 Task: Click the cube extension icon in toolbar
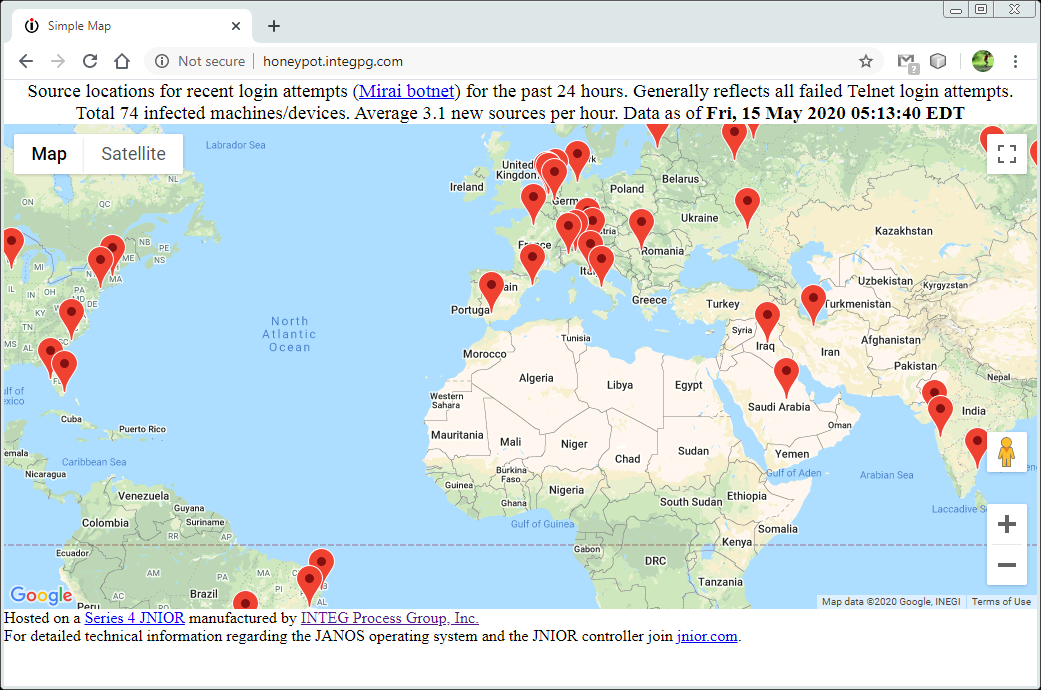pos(937,61)
